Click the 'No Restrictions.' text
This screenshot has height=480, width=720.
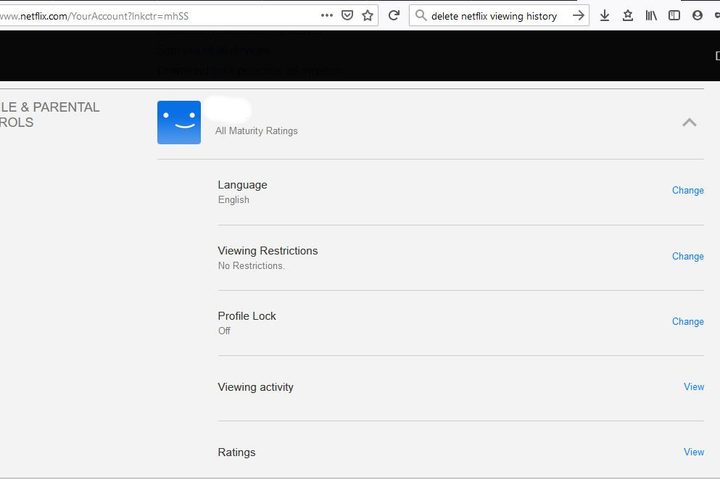click(x=251, y=266)
